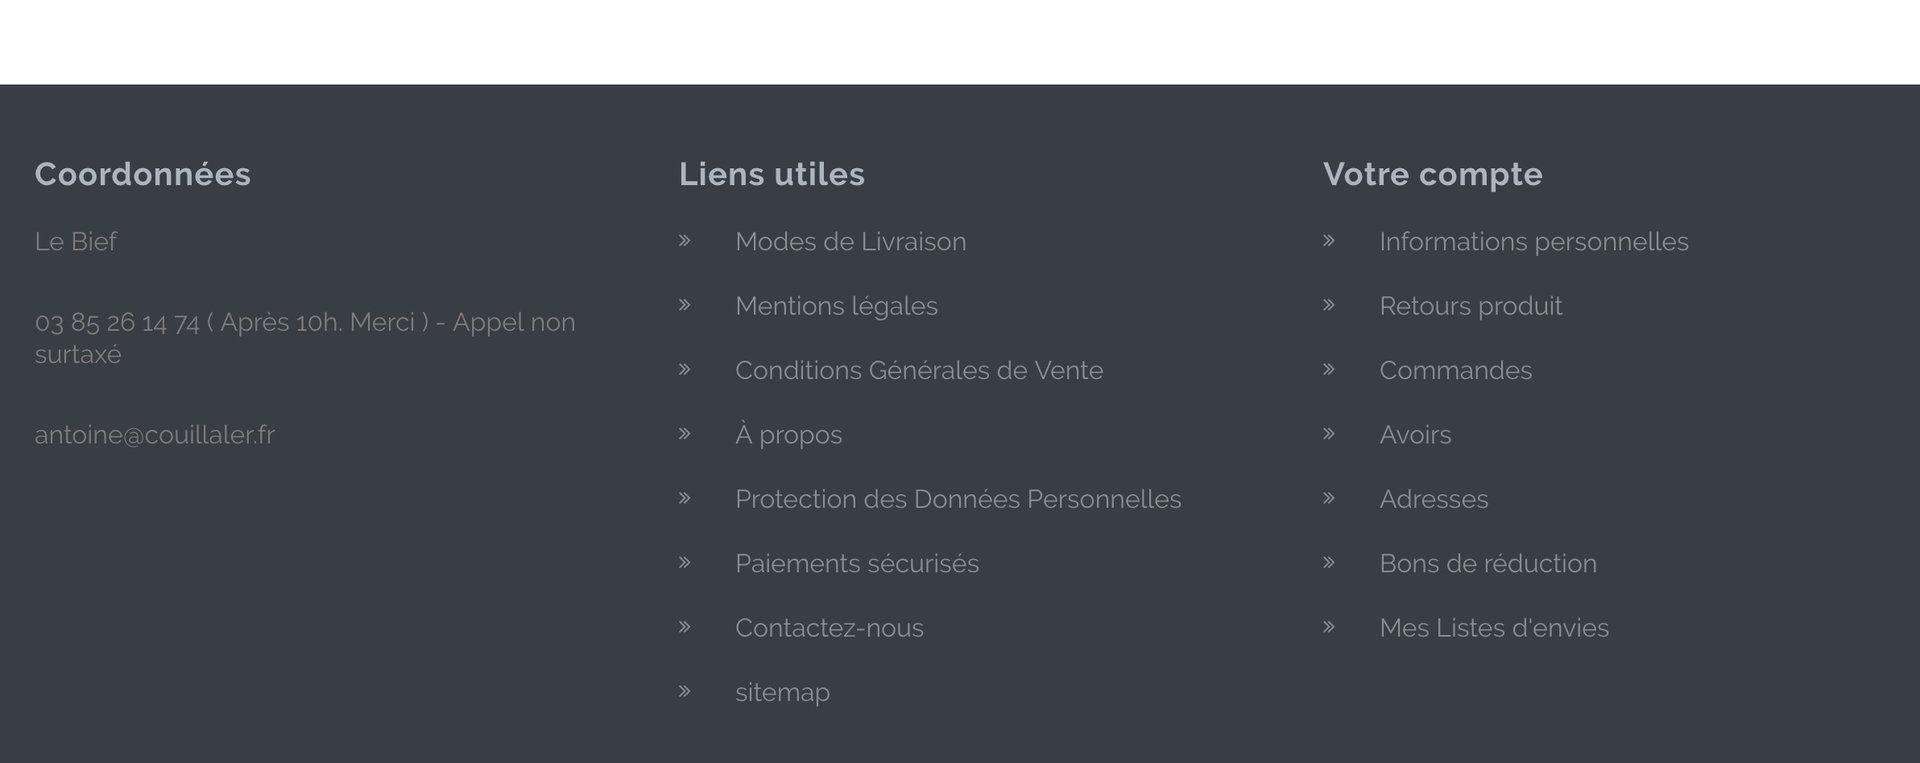Open the Mentions légales page
This screenshot has width=1920, height=763.
click(x=836, y=306)
